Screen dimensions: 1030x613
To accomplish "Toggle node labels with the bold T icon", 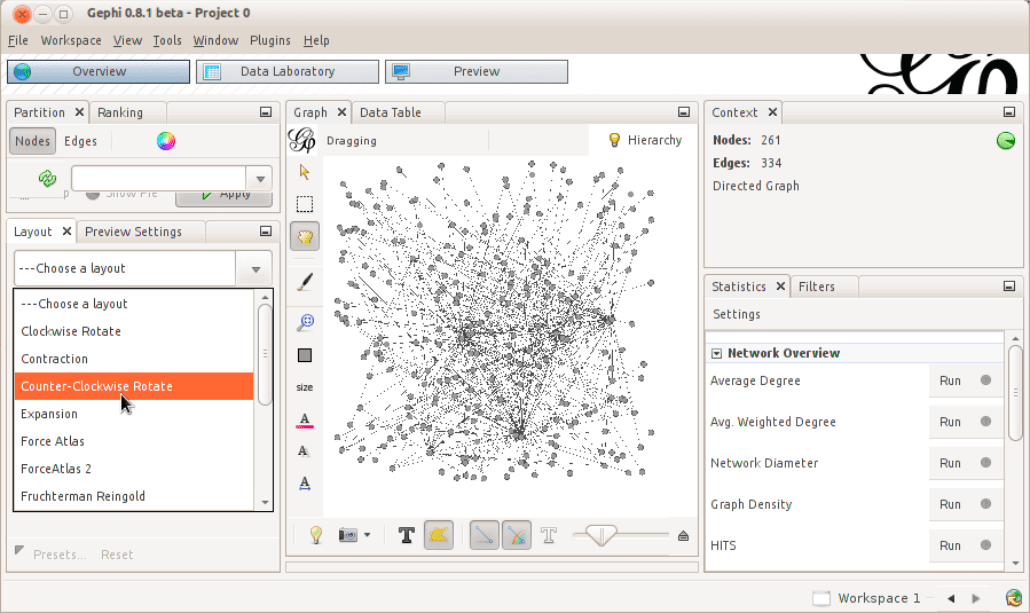I will (x=406, y=535).
